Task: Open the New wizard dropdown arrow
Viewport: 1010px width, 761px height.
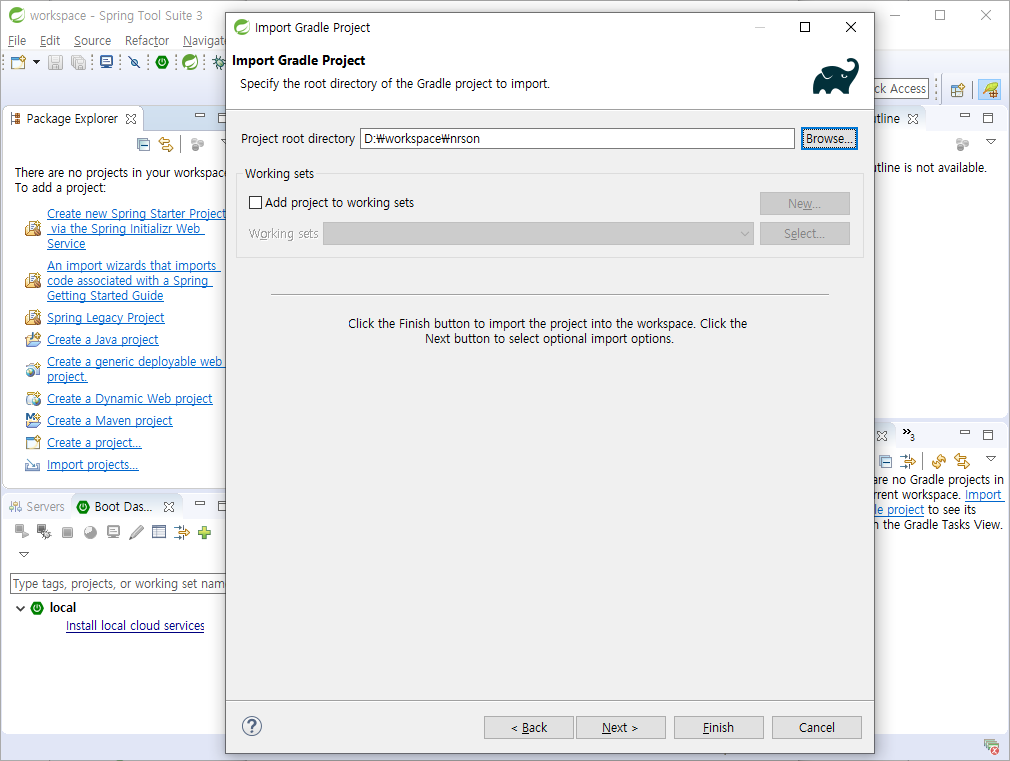Action: 36,62
